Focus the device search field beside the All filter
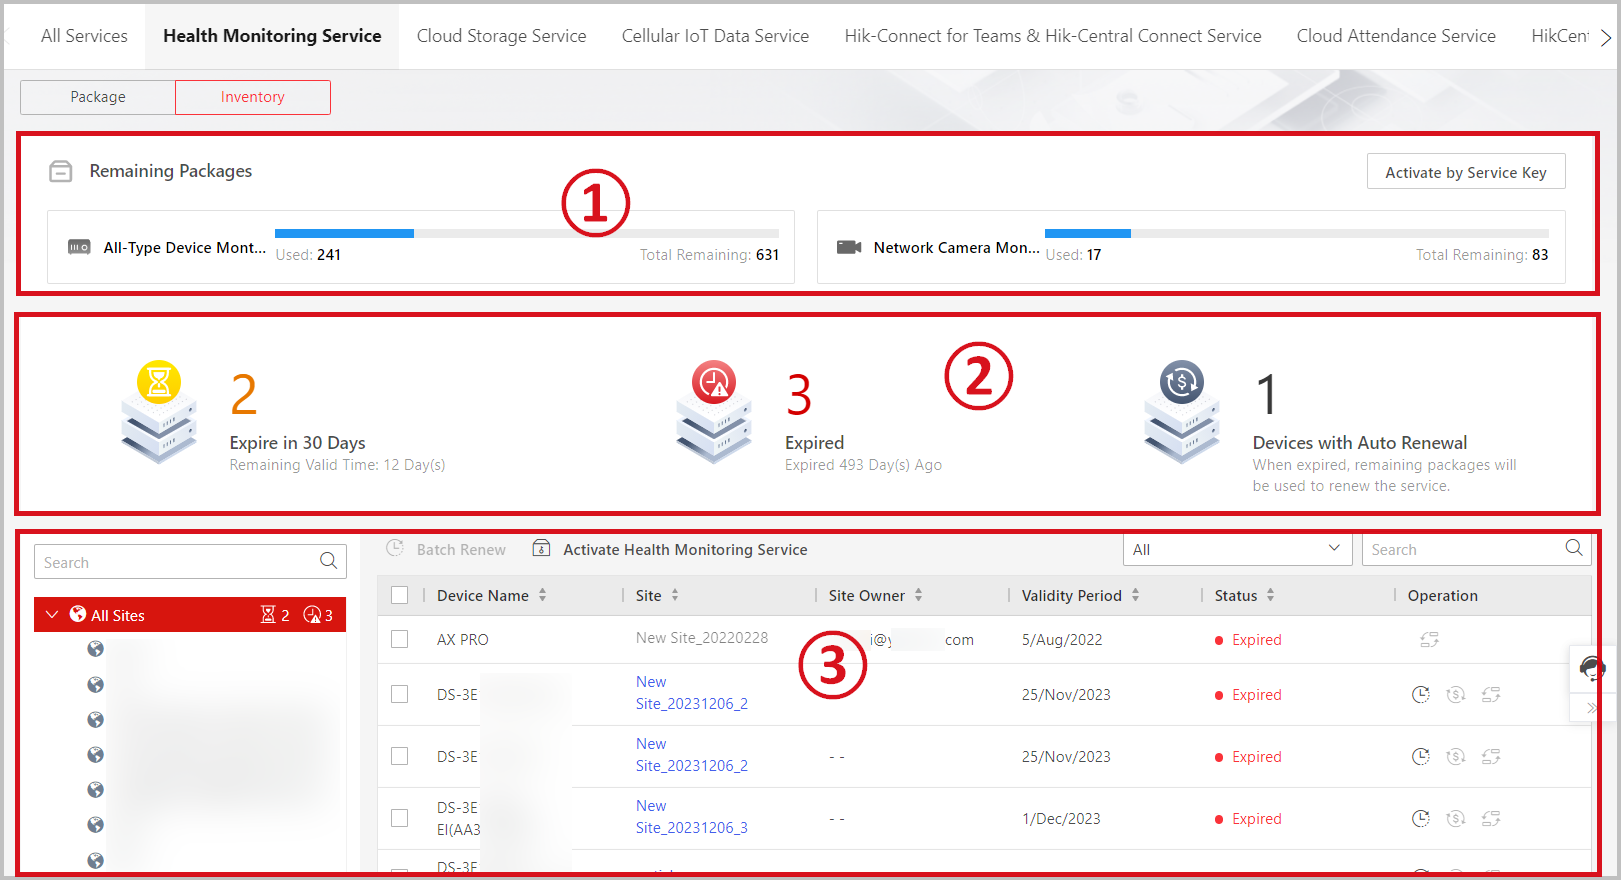This screenshot has width=1621, height=880. (x=1476, y=549)
